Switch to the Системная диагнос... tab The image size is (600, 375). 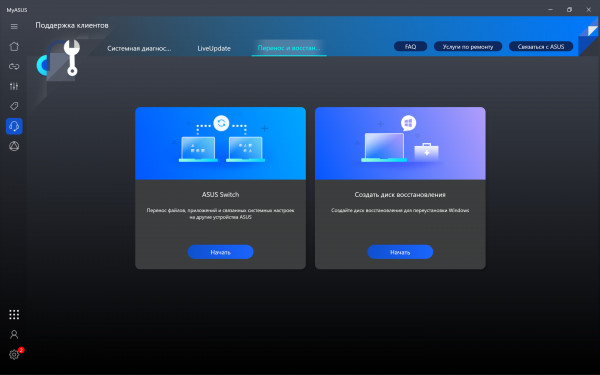pyautogui.click(x=139, y=49)
